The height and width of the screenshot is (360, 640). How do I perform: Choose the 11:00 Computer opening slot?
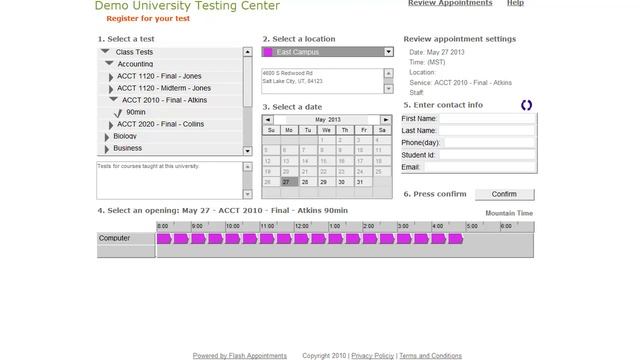click(x=267, y=239)
